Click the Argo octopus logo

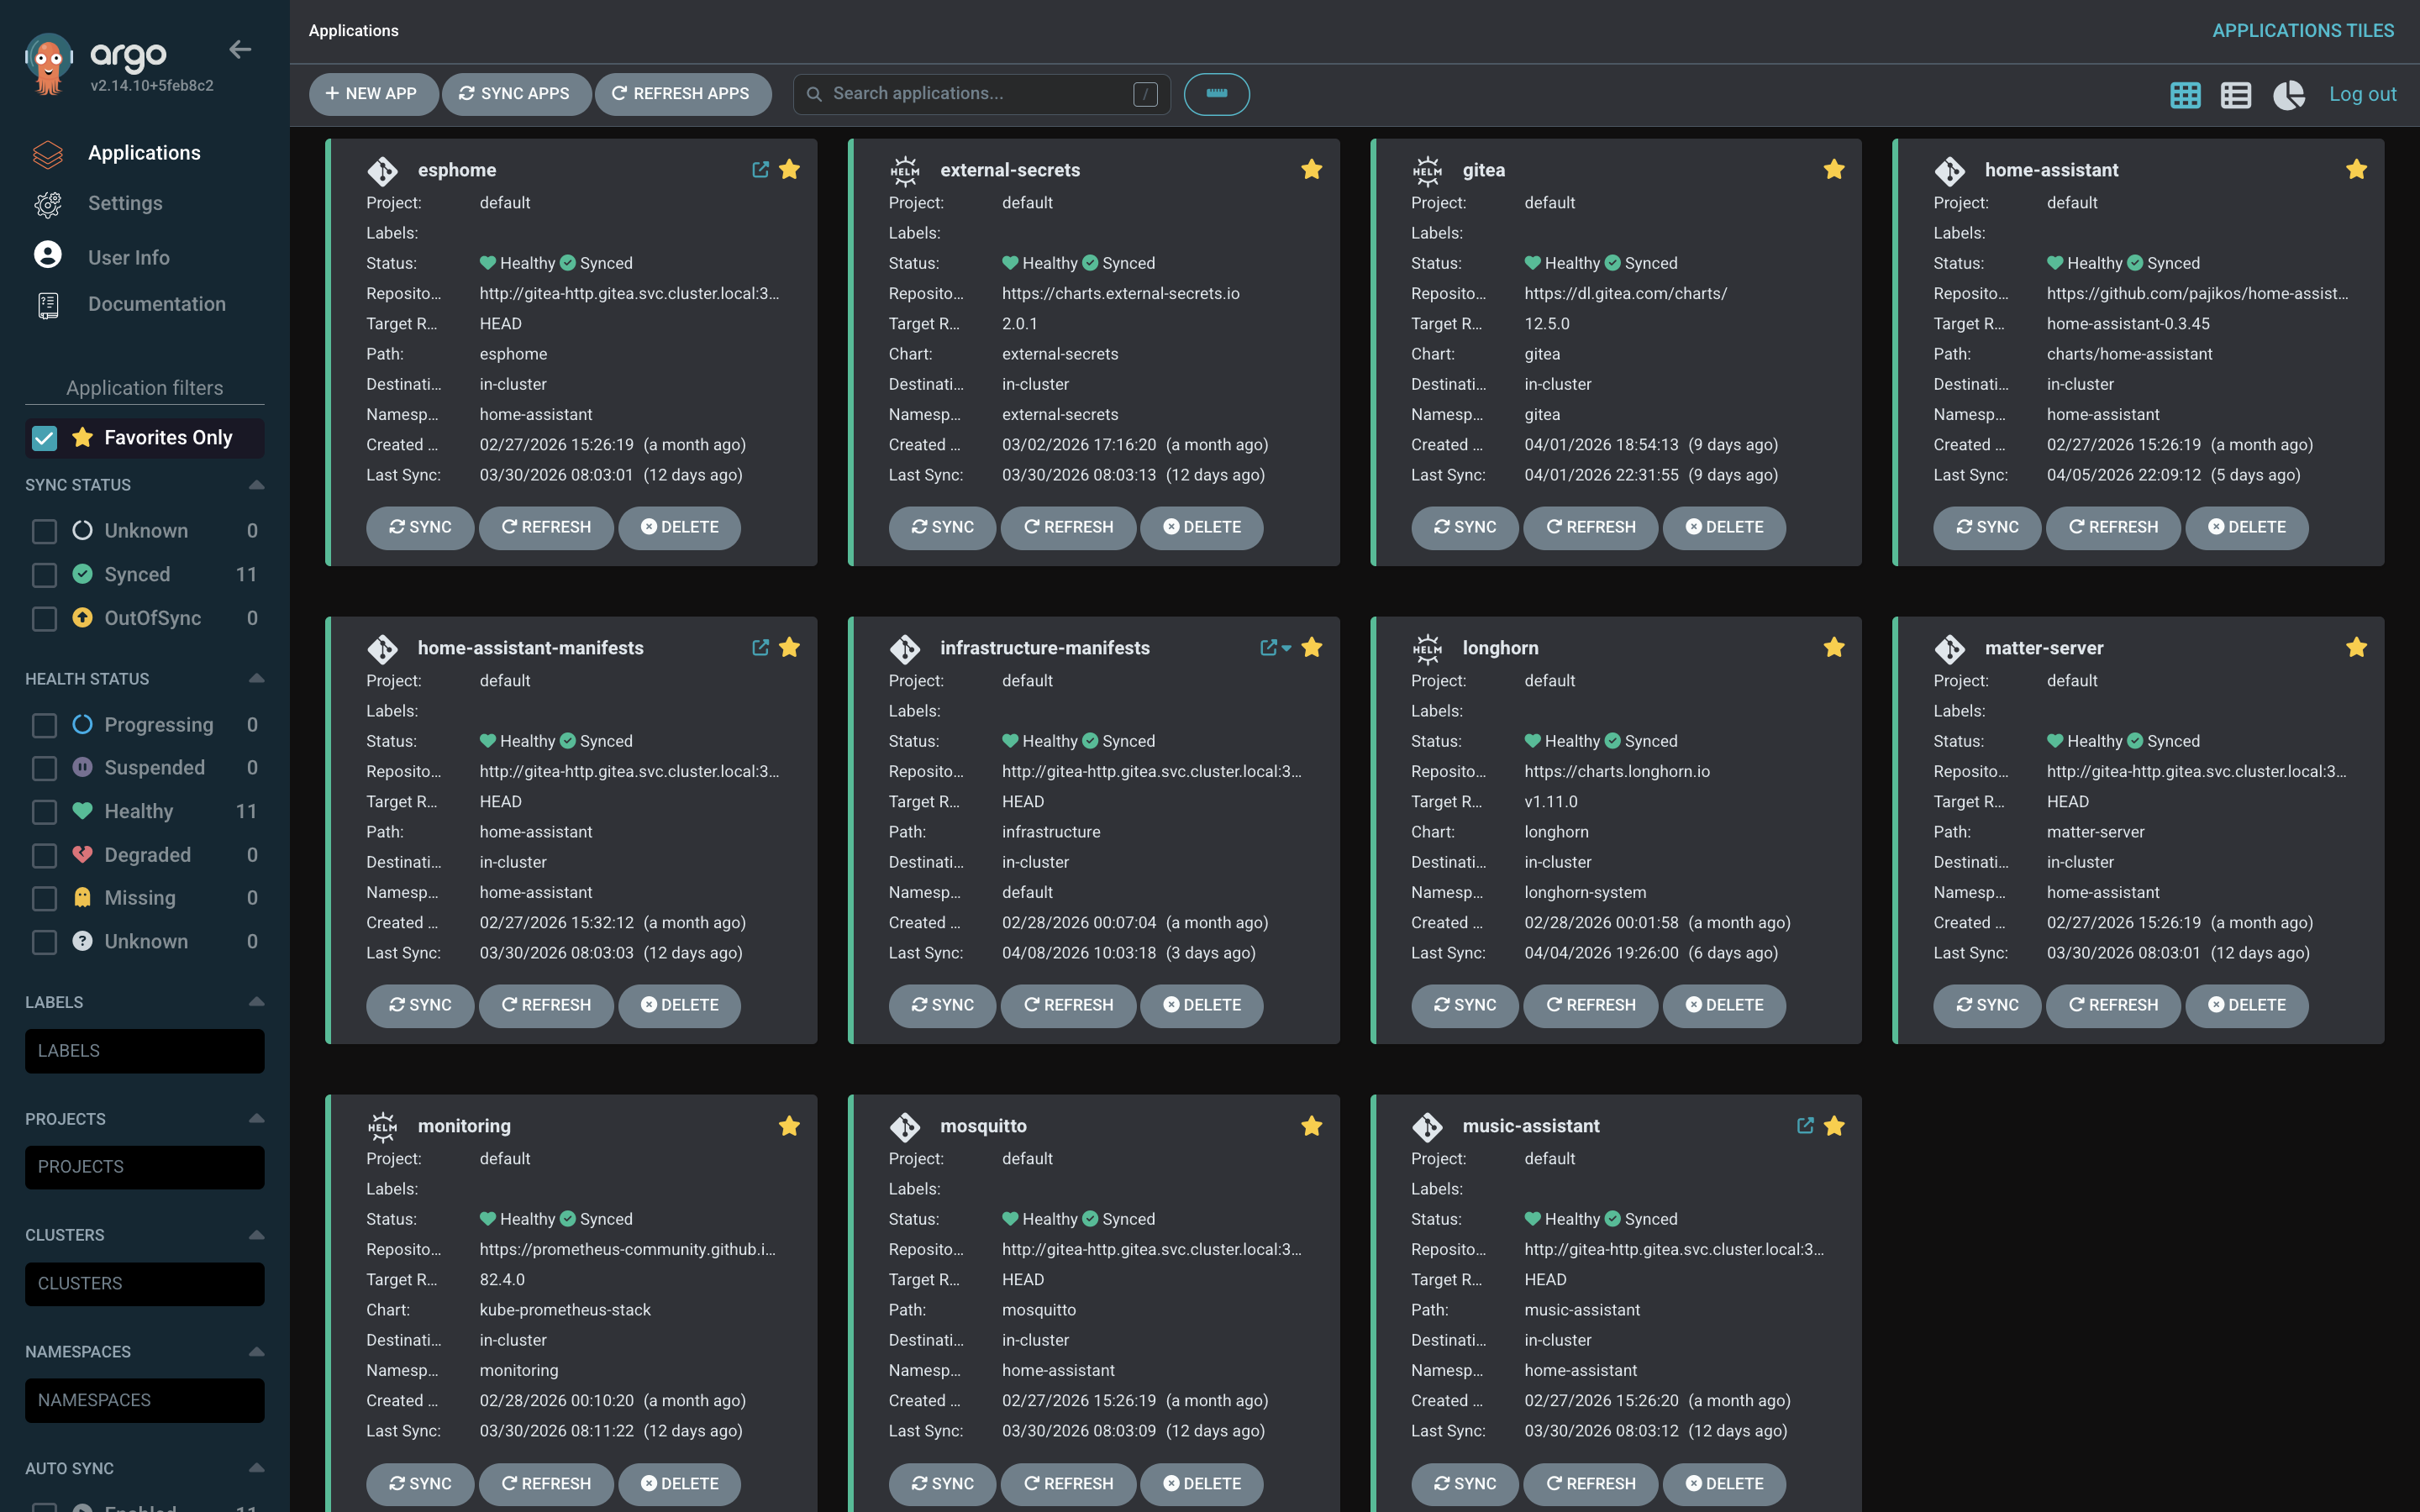[48, 63]
